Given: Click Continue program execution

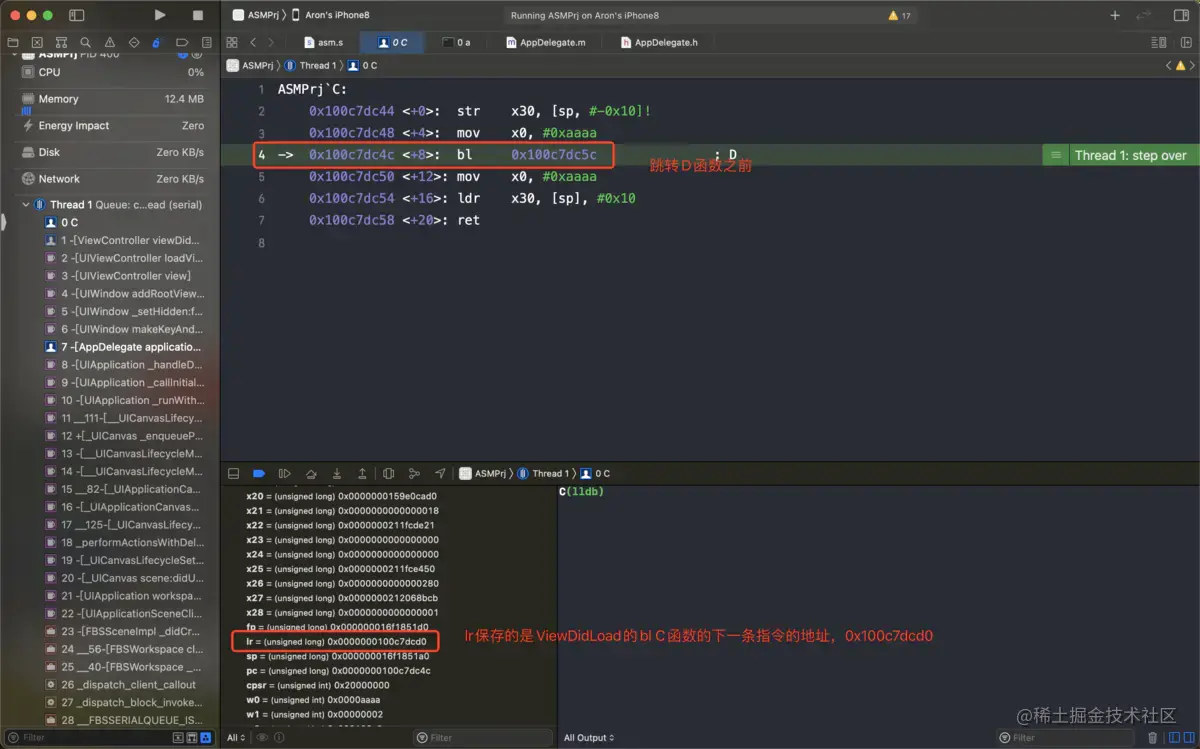Looking at the screenshot, I should pos(285,473).
